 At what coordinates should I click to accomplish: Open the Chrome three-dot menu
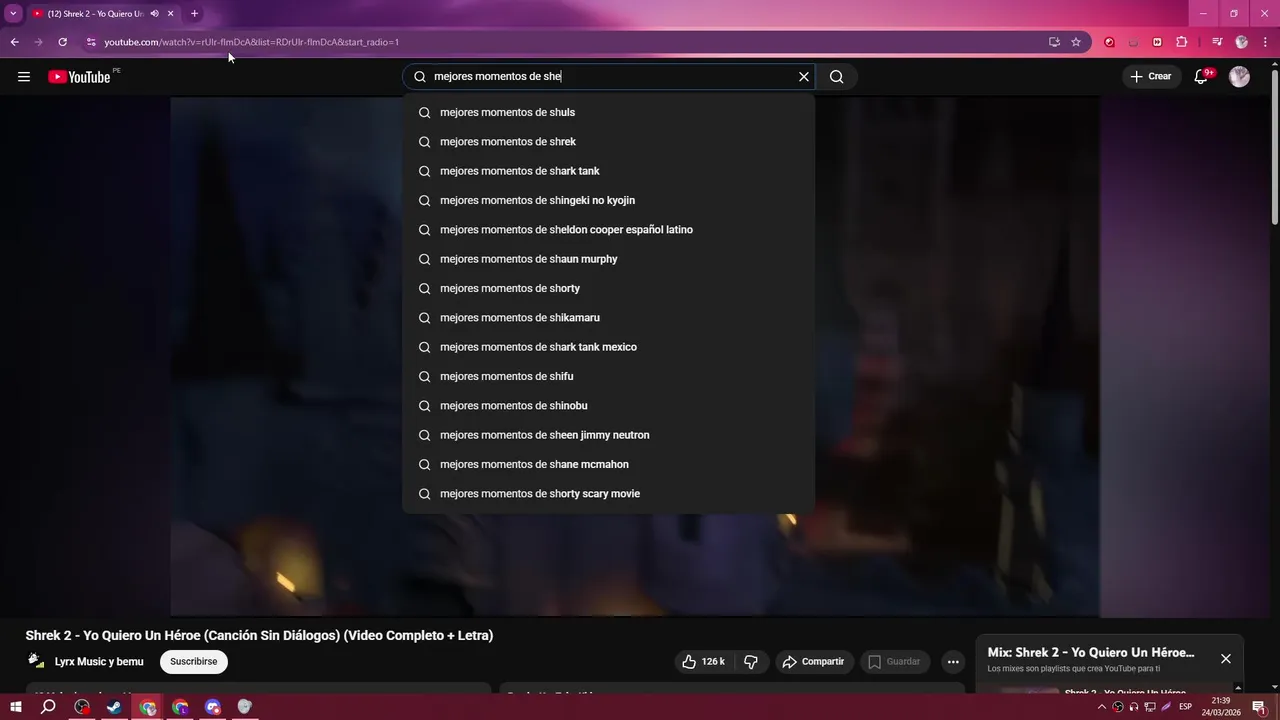1265,42
